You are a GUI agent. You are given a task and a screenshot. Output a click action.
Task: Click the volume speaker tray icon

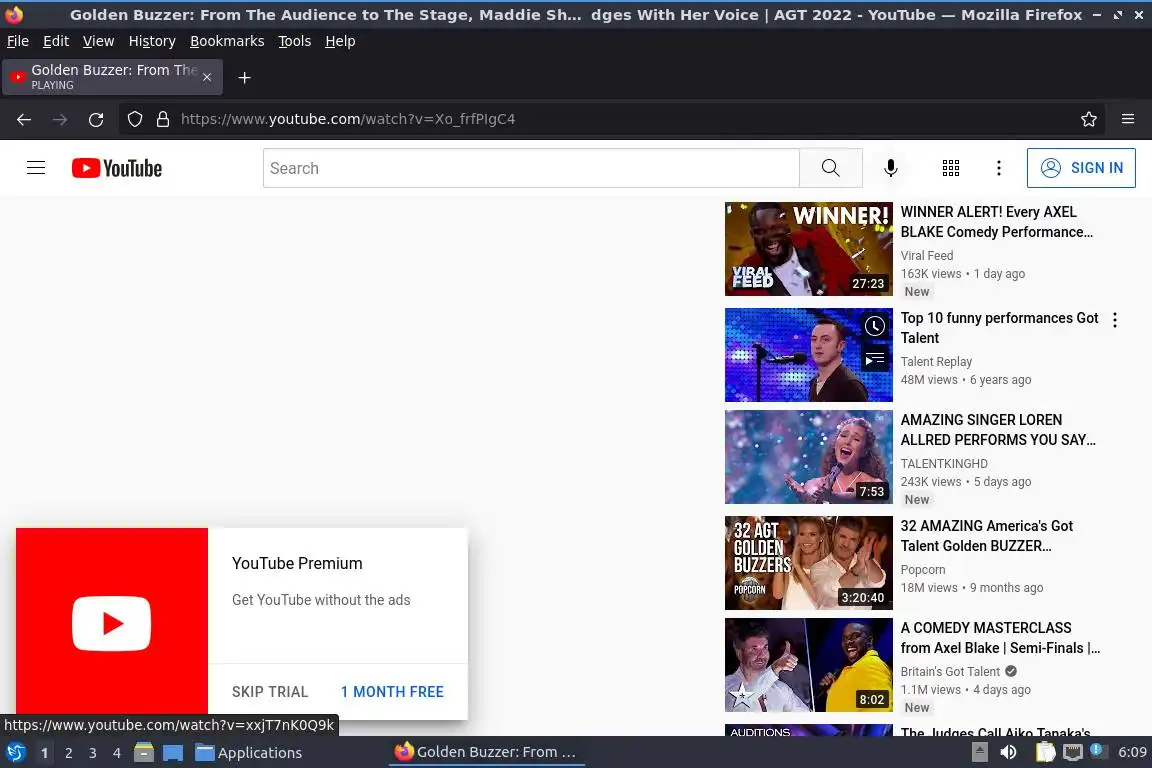click(x=1008, y=752)
